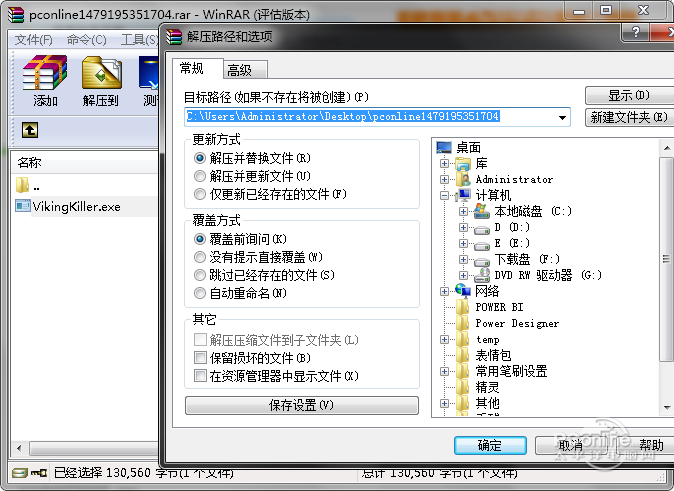Select the 表情包 folder icon
674x491 pixels.
[463, 355]
